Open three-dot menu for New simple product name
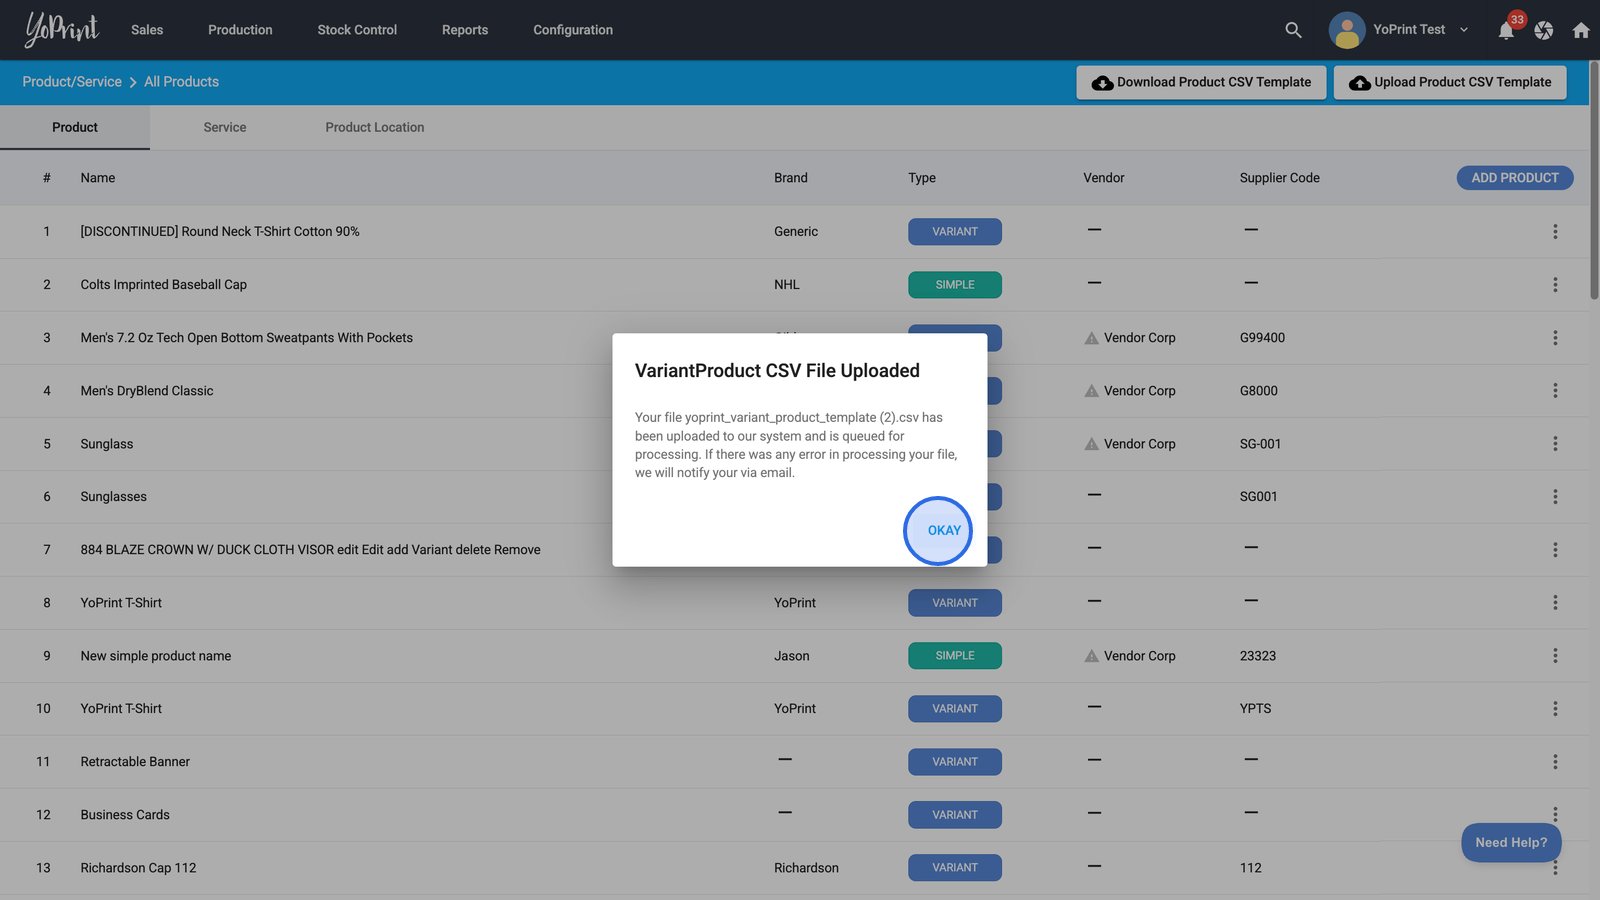Image resolution: width=1600 pixels, height=900 pixels. pyautogui.click(x=1554, y=656)
